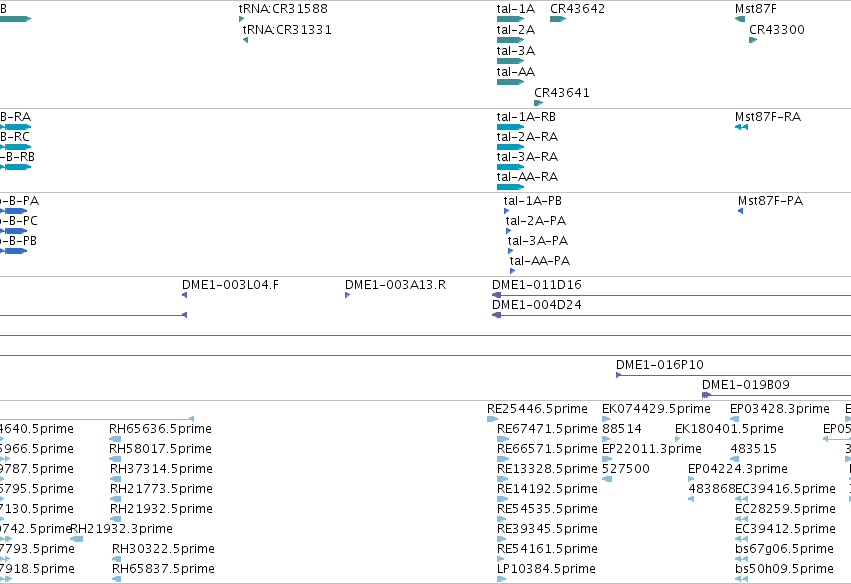Click the RE14192.5prime EST label
This screenshot has width=851, height=584.
click(x=547, y=489)
